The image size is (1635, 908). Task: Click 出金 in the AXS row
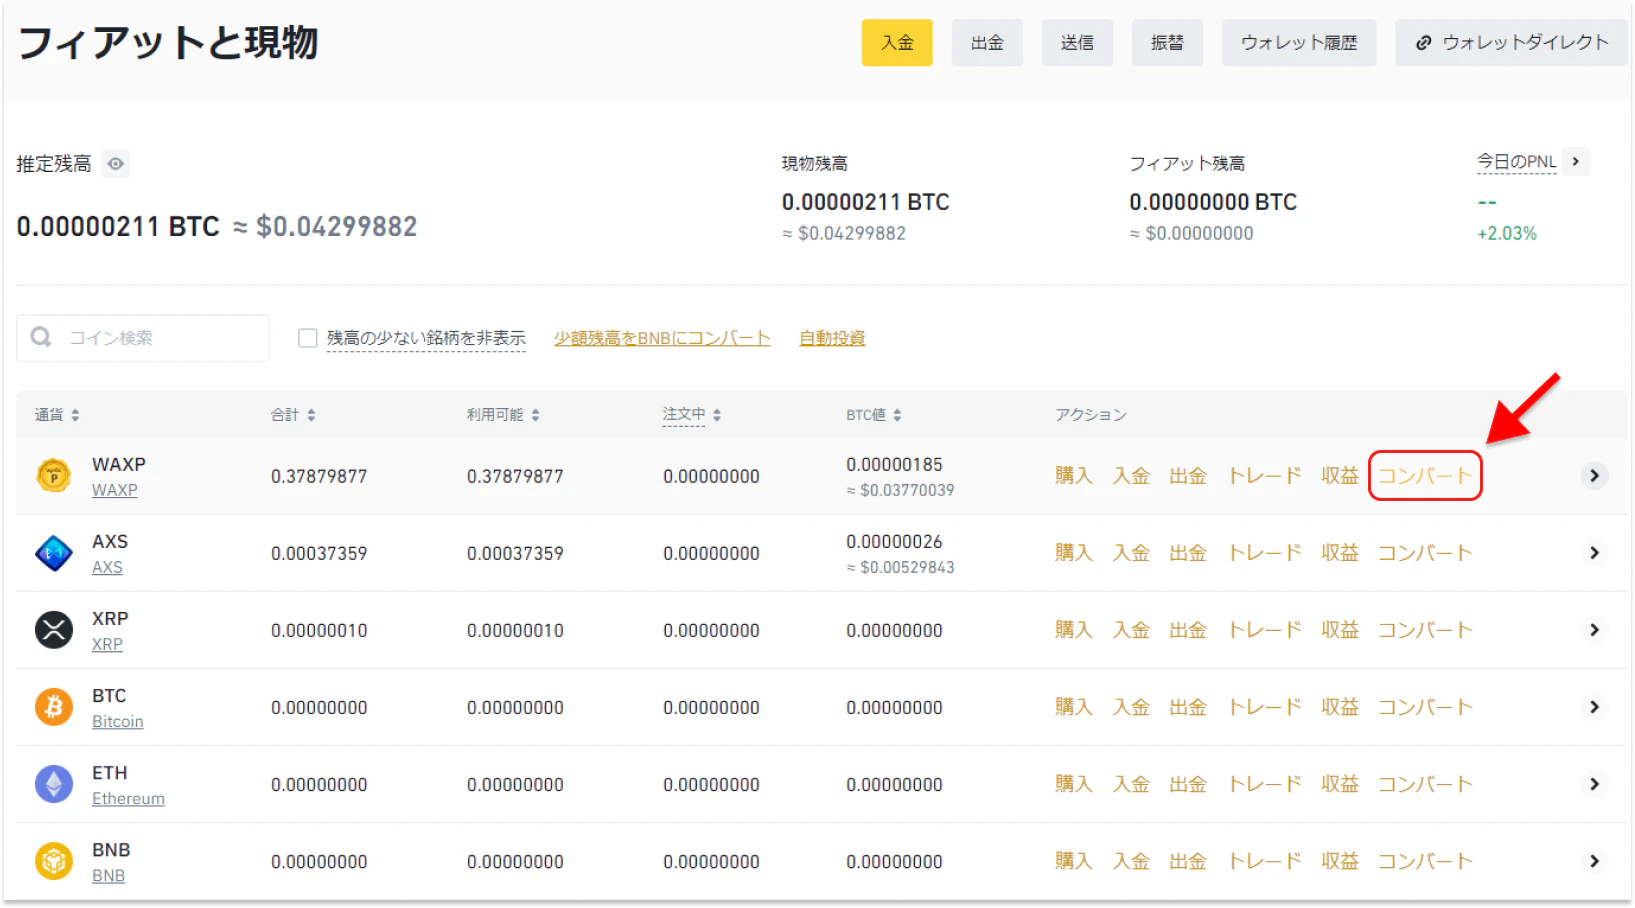click(1188, 553)
